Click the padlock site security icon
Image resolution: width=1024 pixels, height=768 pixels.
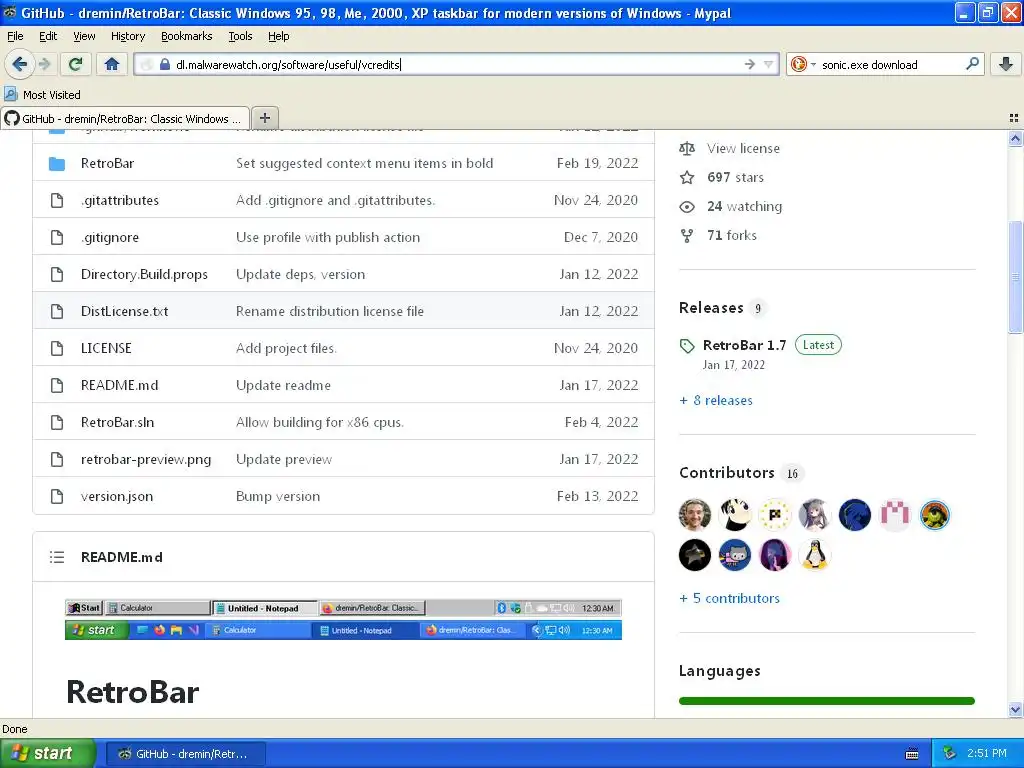165,64
